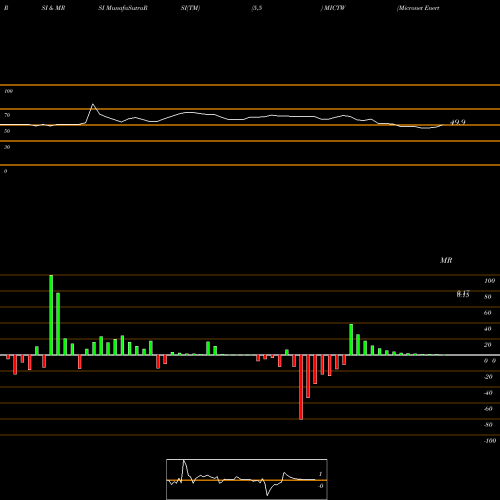This screenshot has width=500, height=500.
Task: Click the MR axis label -100
Action: coord(490,441)
